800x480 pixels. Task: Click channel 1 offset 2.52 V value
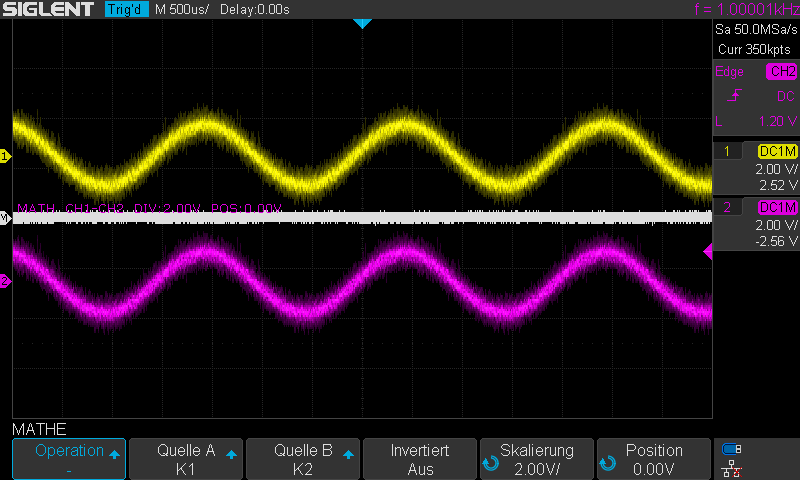pos(778,185)
